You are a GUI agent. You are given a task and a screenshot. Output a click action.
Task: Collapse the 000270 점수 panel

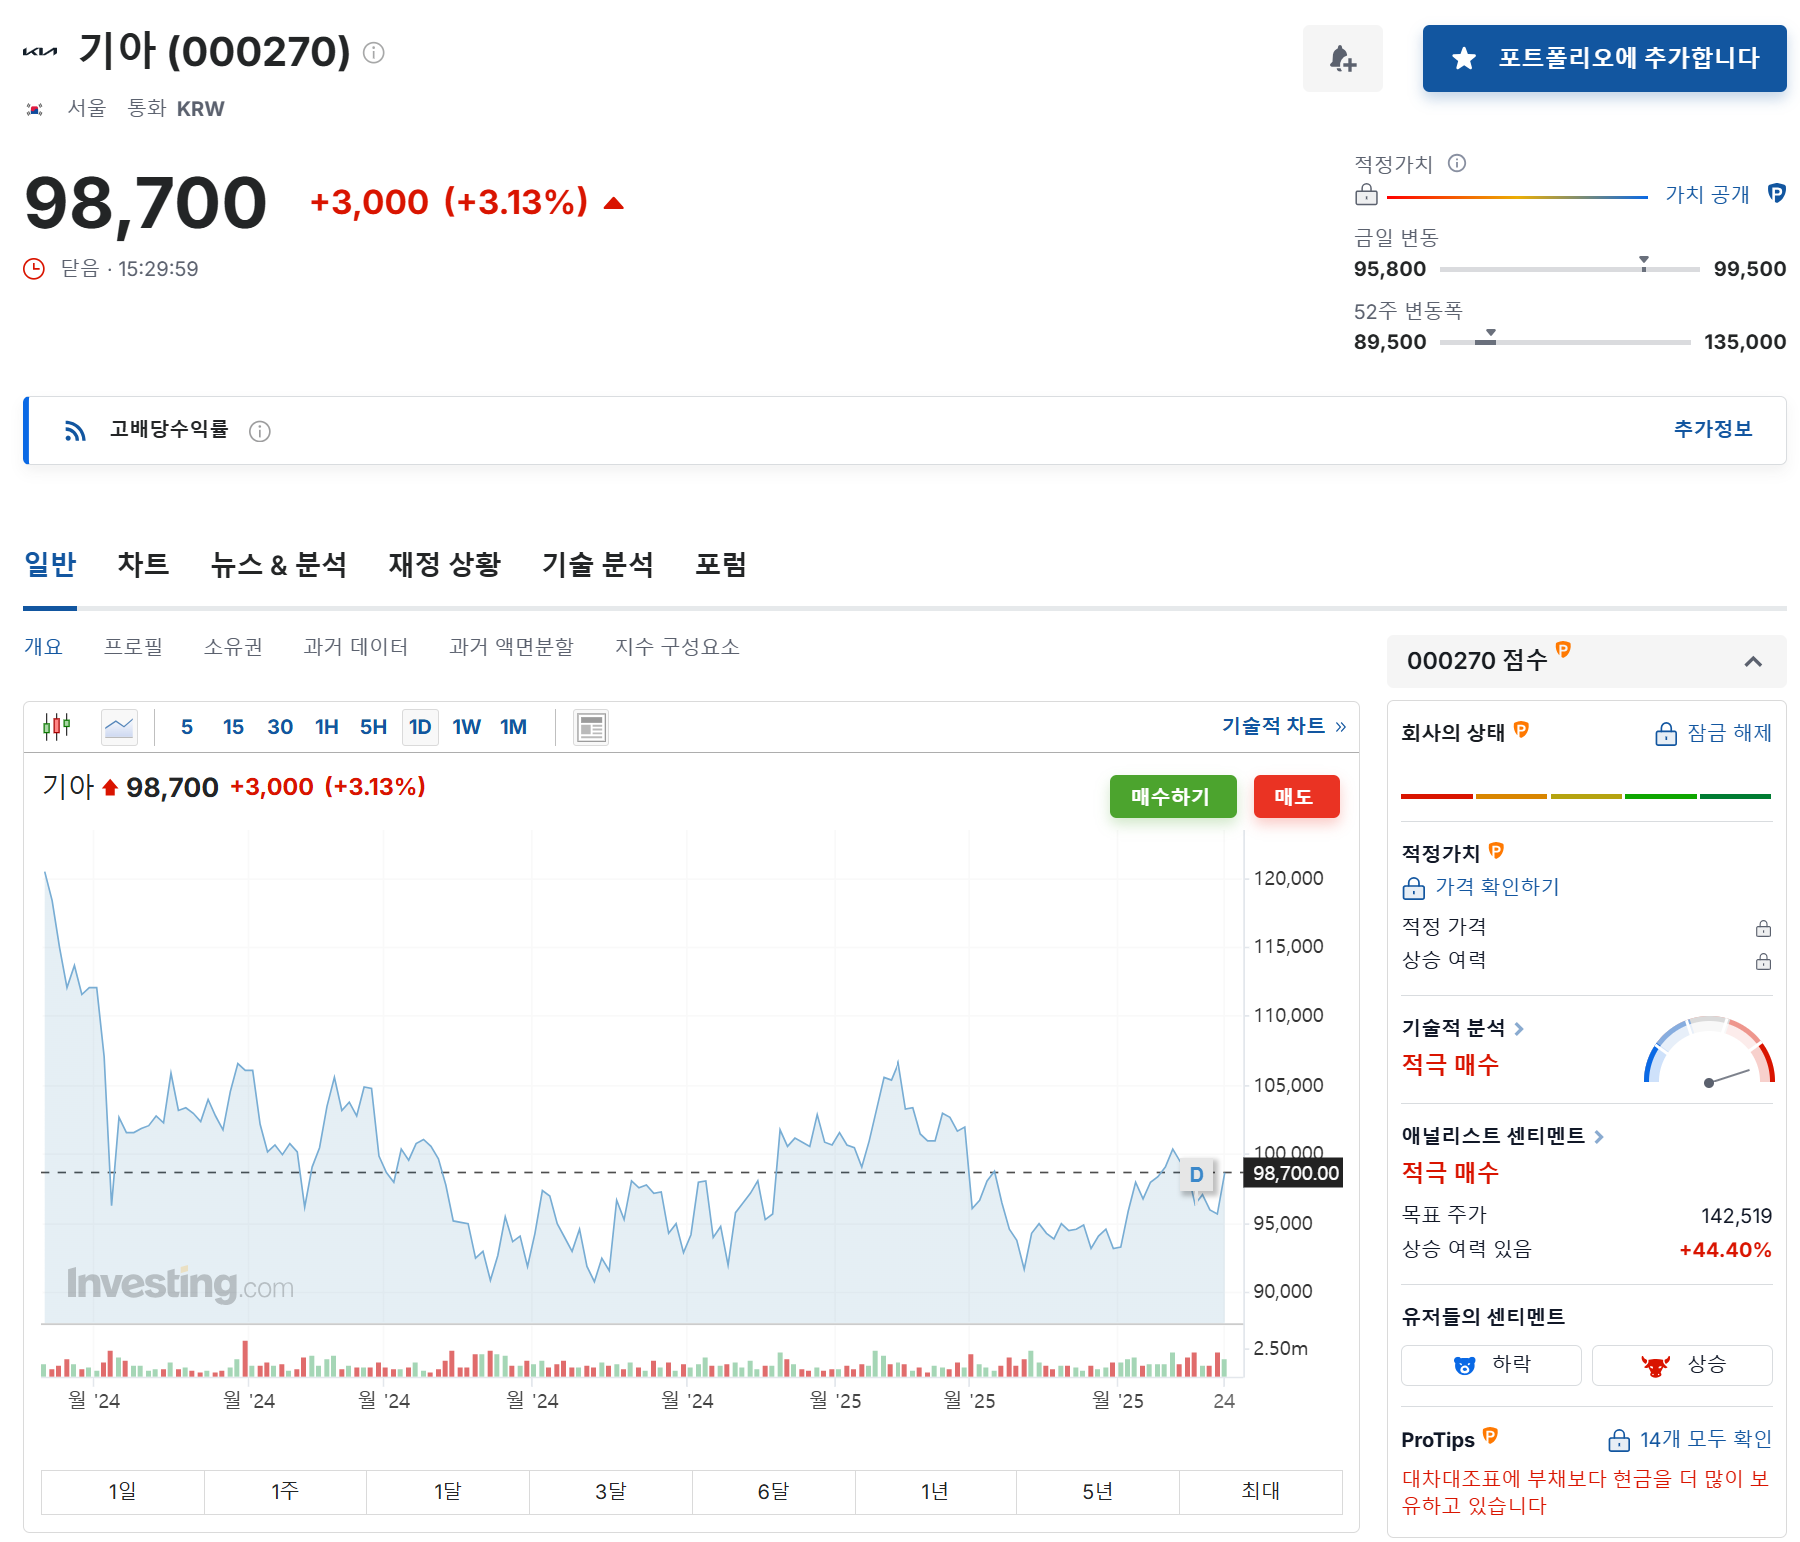tap(1752, 662)
